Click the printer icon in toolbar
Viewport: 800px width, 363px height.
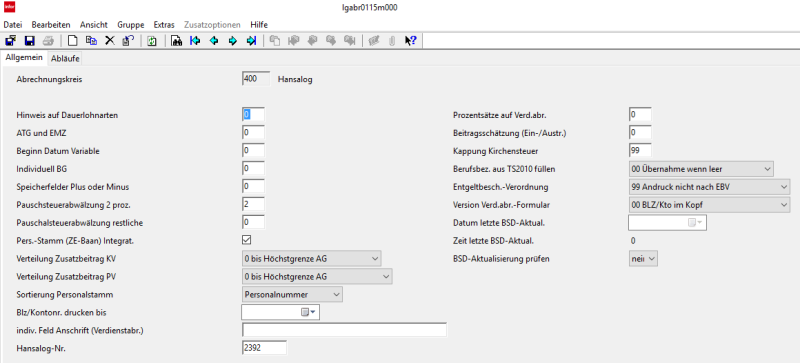coord(48,41)
